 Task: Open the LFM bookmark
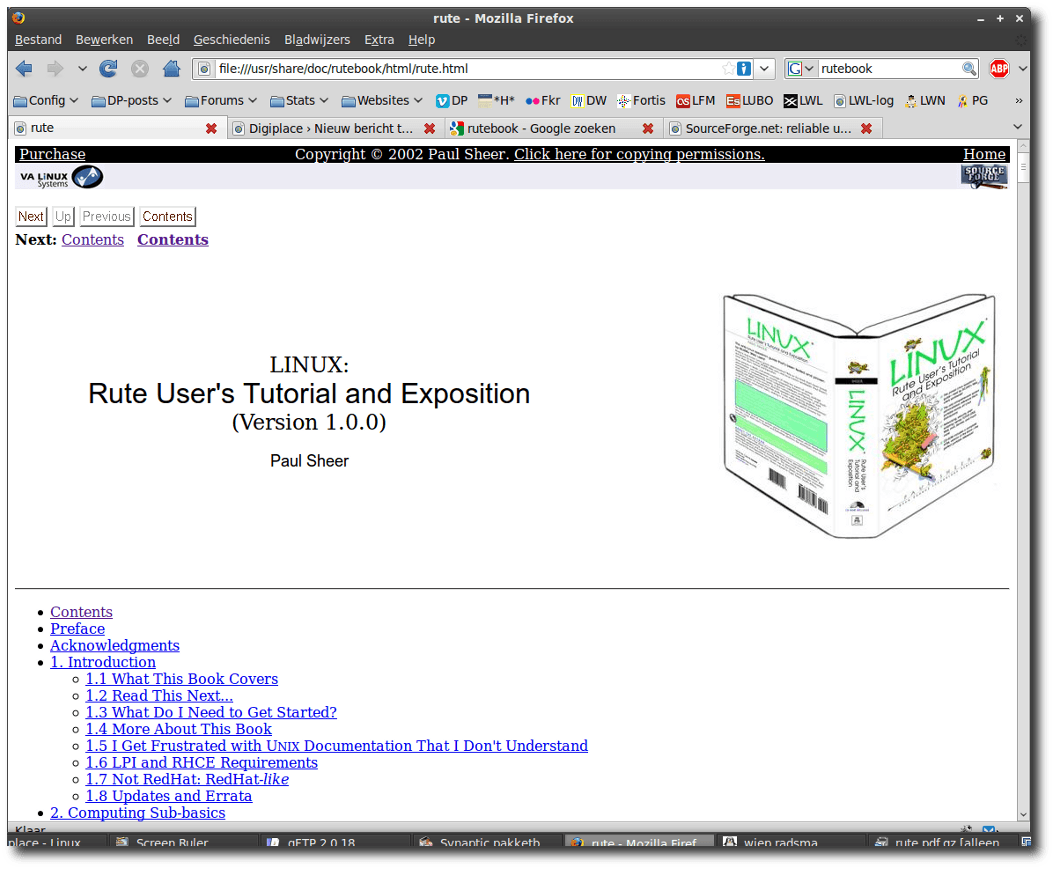click(x=696, y=101)
